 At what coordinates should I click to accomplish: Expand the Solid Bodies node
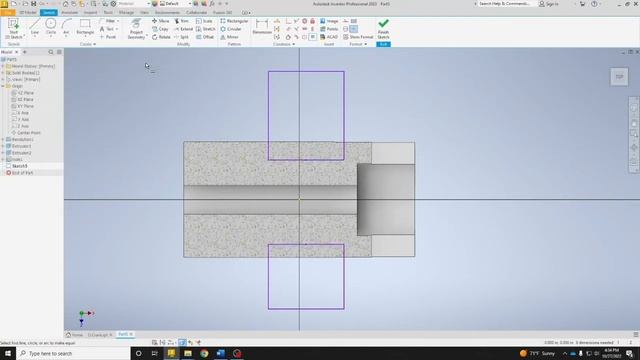[3, 73]
